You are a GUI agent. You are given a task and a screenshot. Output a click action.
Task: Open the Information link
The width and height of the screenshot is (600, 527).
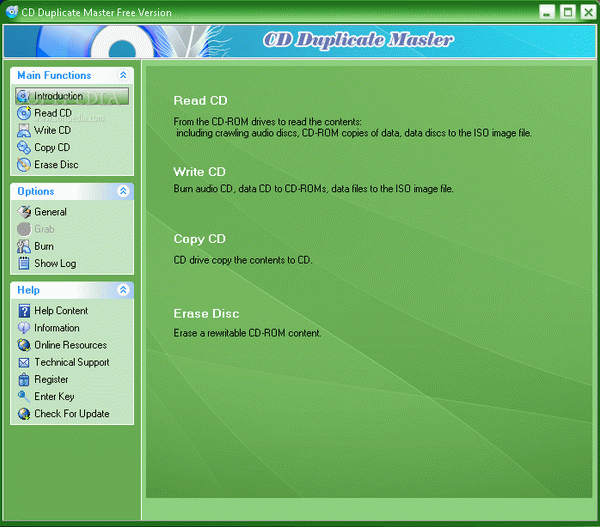click(x=57, y=328)
